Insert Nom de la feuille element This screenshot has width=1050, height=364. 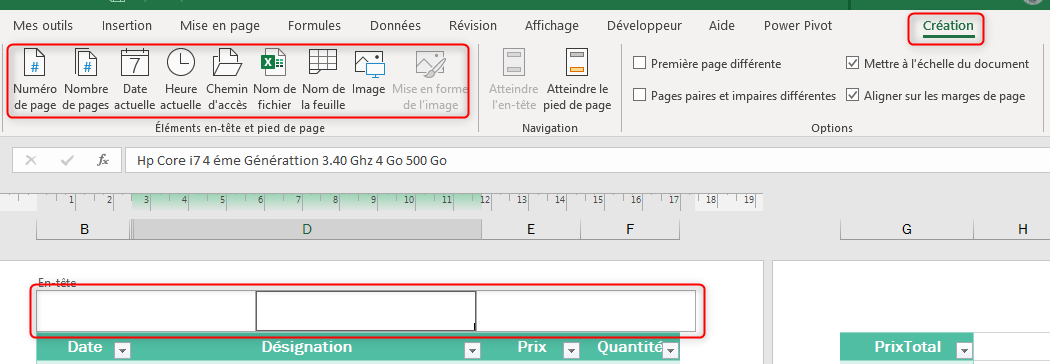coord(323,80)
